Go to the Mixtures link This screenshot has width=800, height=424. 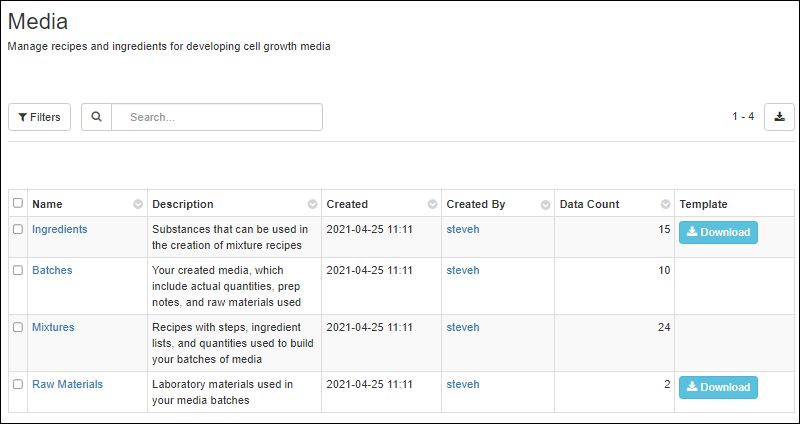53,327
